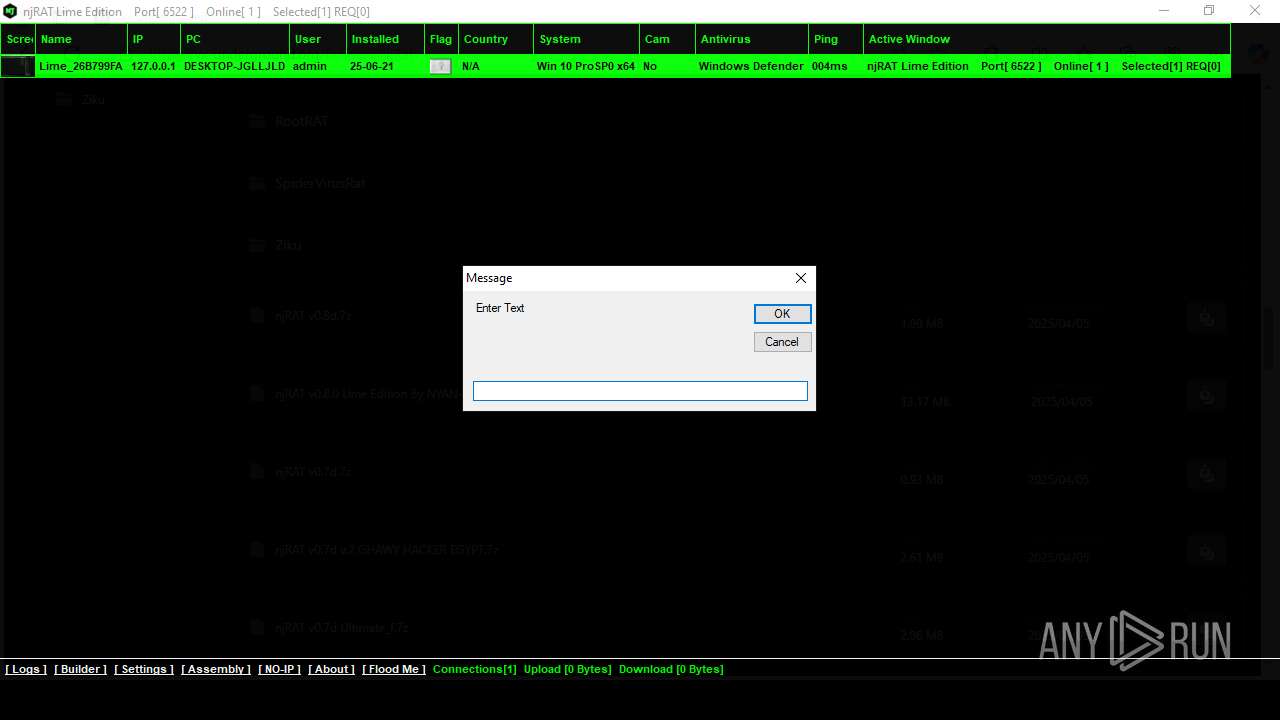Image resolution: width=1280 pixels, height=720 pixels.
Task: Sort by IP column header
Action: (154, 39)
